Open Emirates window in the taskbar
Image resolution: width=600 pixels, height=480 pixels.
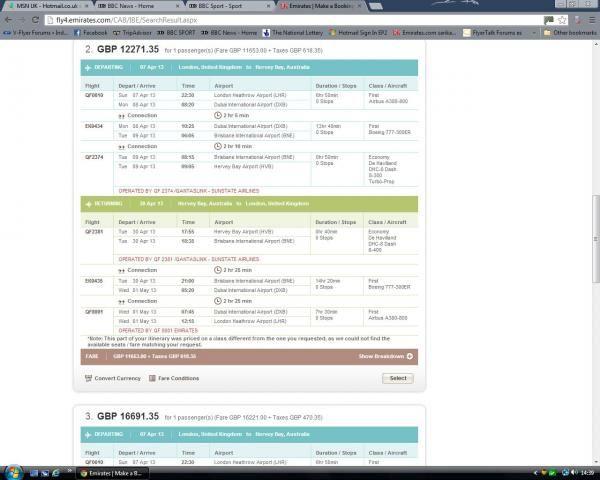112,473
